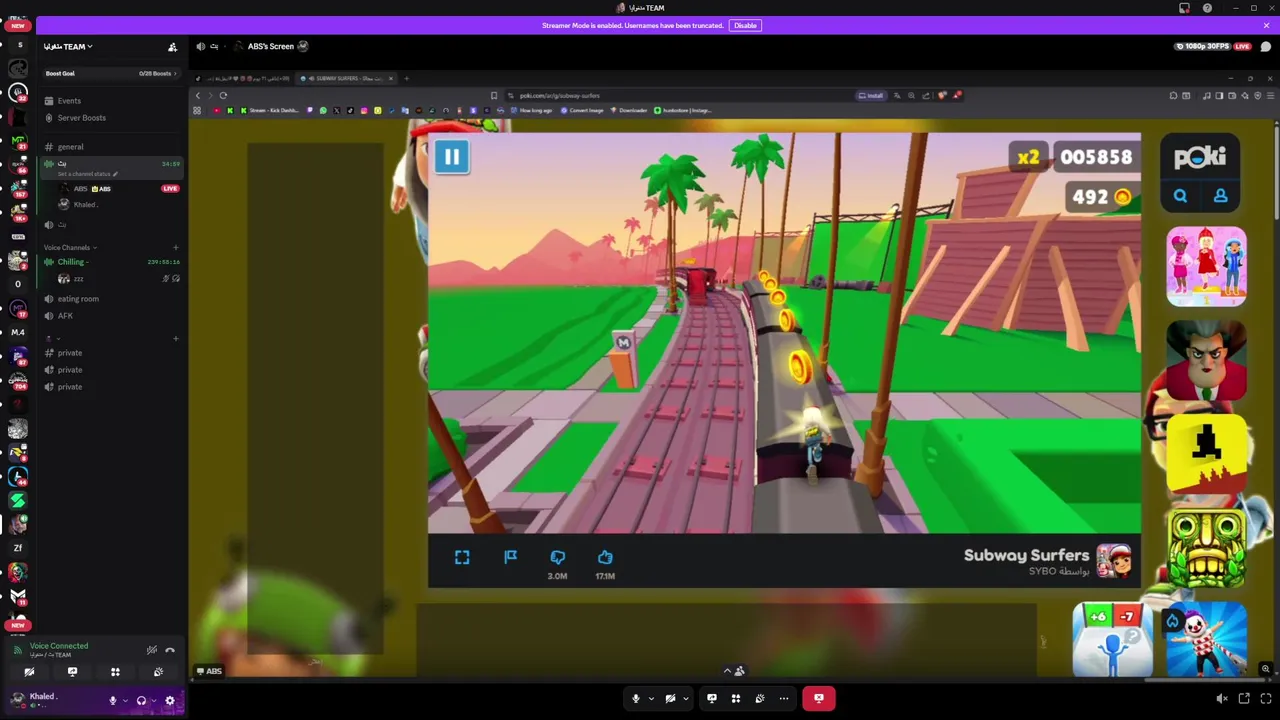Viewport: 1280px width, 720px height.
Task: Mute microphone in stream control bar
Action: (635, 698)
